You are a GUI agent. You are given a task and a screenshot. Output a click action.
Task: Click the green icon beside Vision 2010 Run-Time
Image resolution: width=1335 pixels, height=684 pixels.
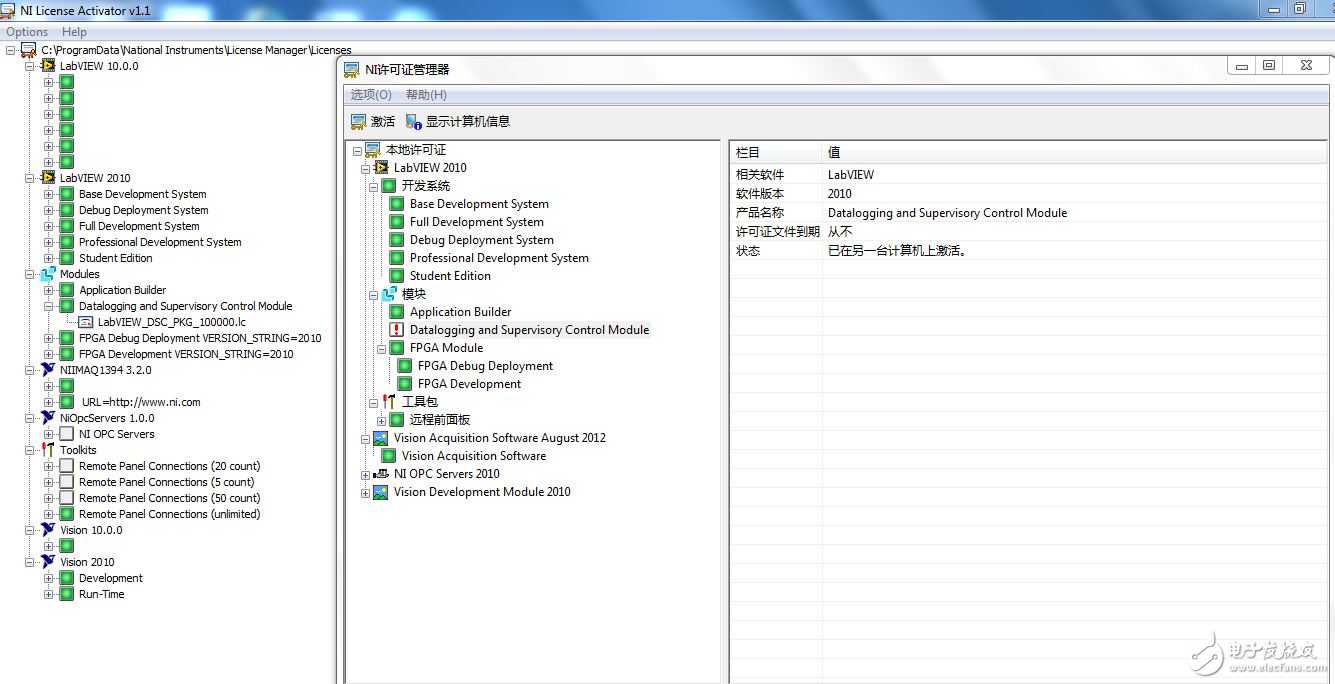coord(67,594)
